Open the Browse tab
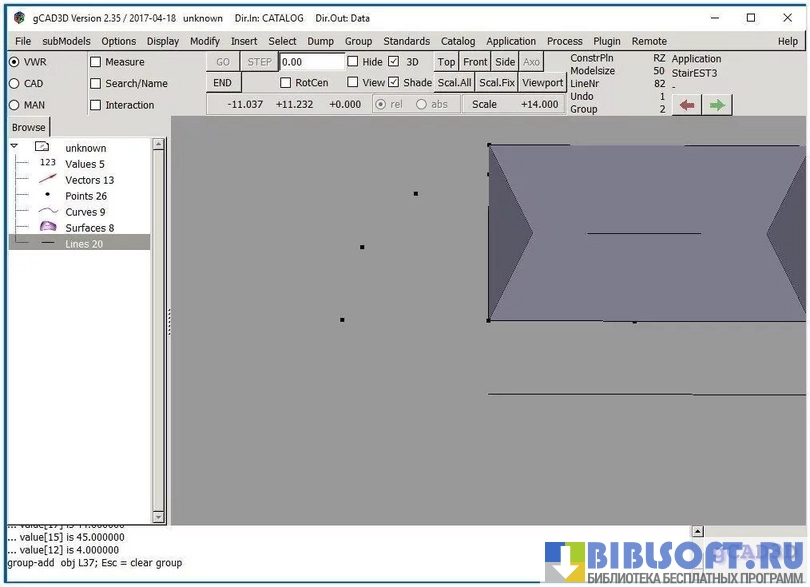The width and height of the screenshot is (810, 587). (x=28, y=127)
